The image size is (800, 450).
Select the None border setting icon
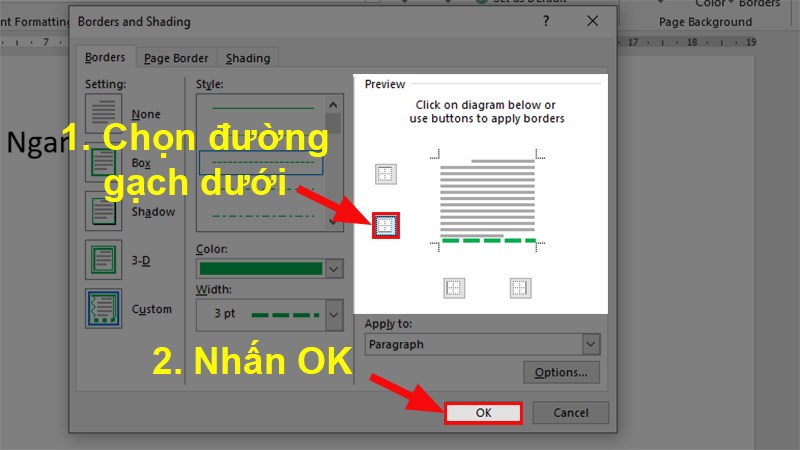click(x=105, y=114)
